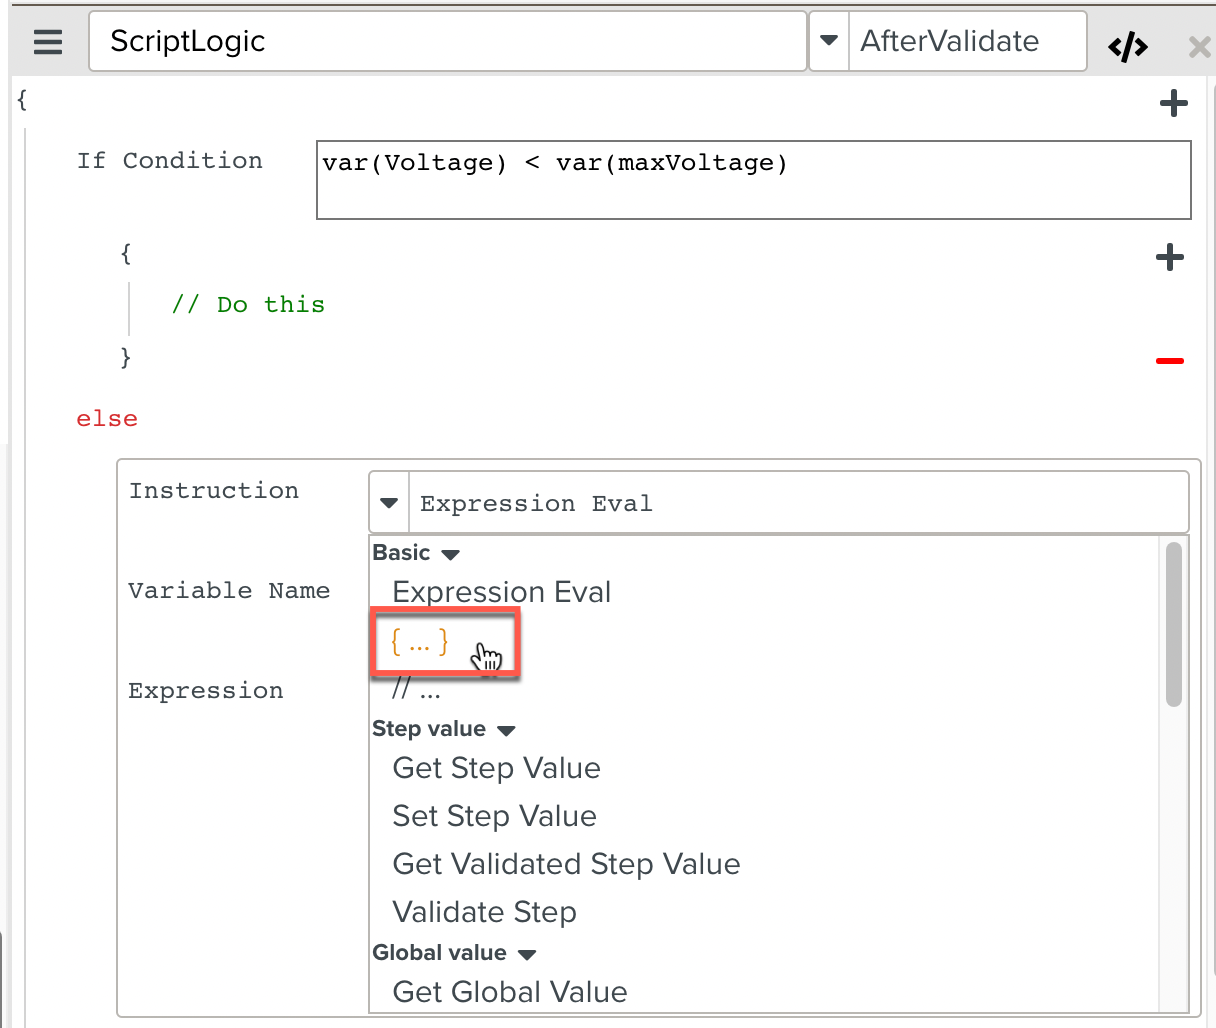Close the script editor with X

[1198, 46]
